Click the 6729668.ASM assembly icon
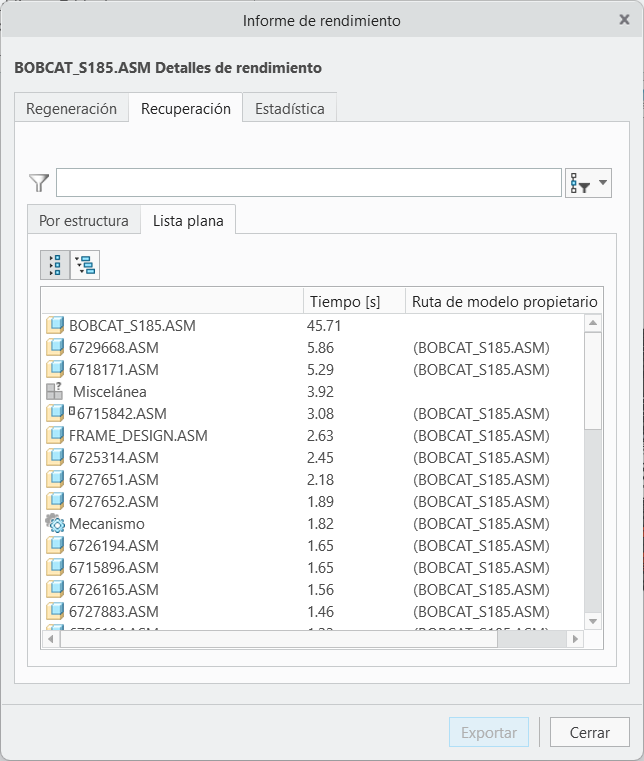 click(x=55, y=347)
